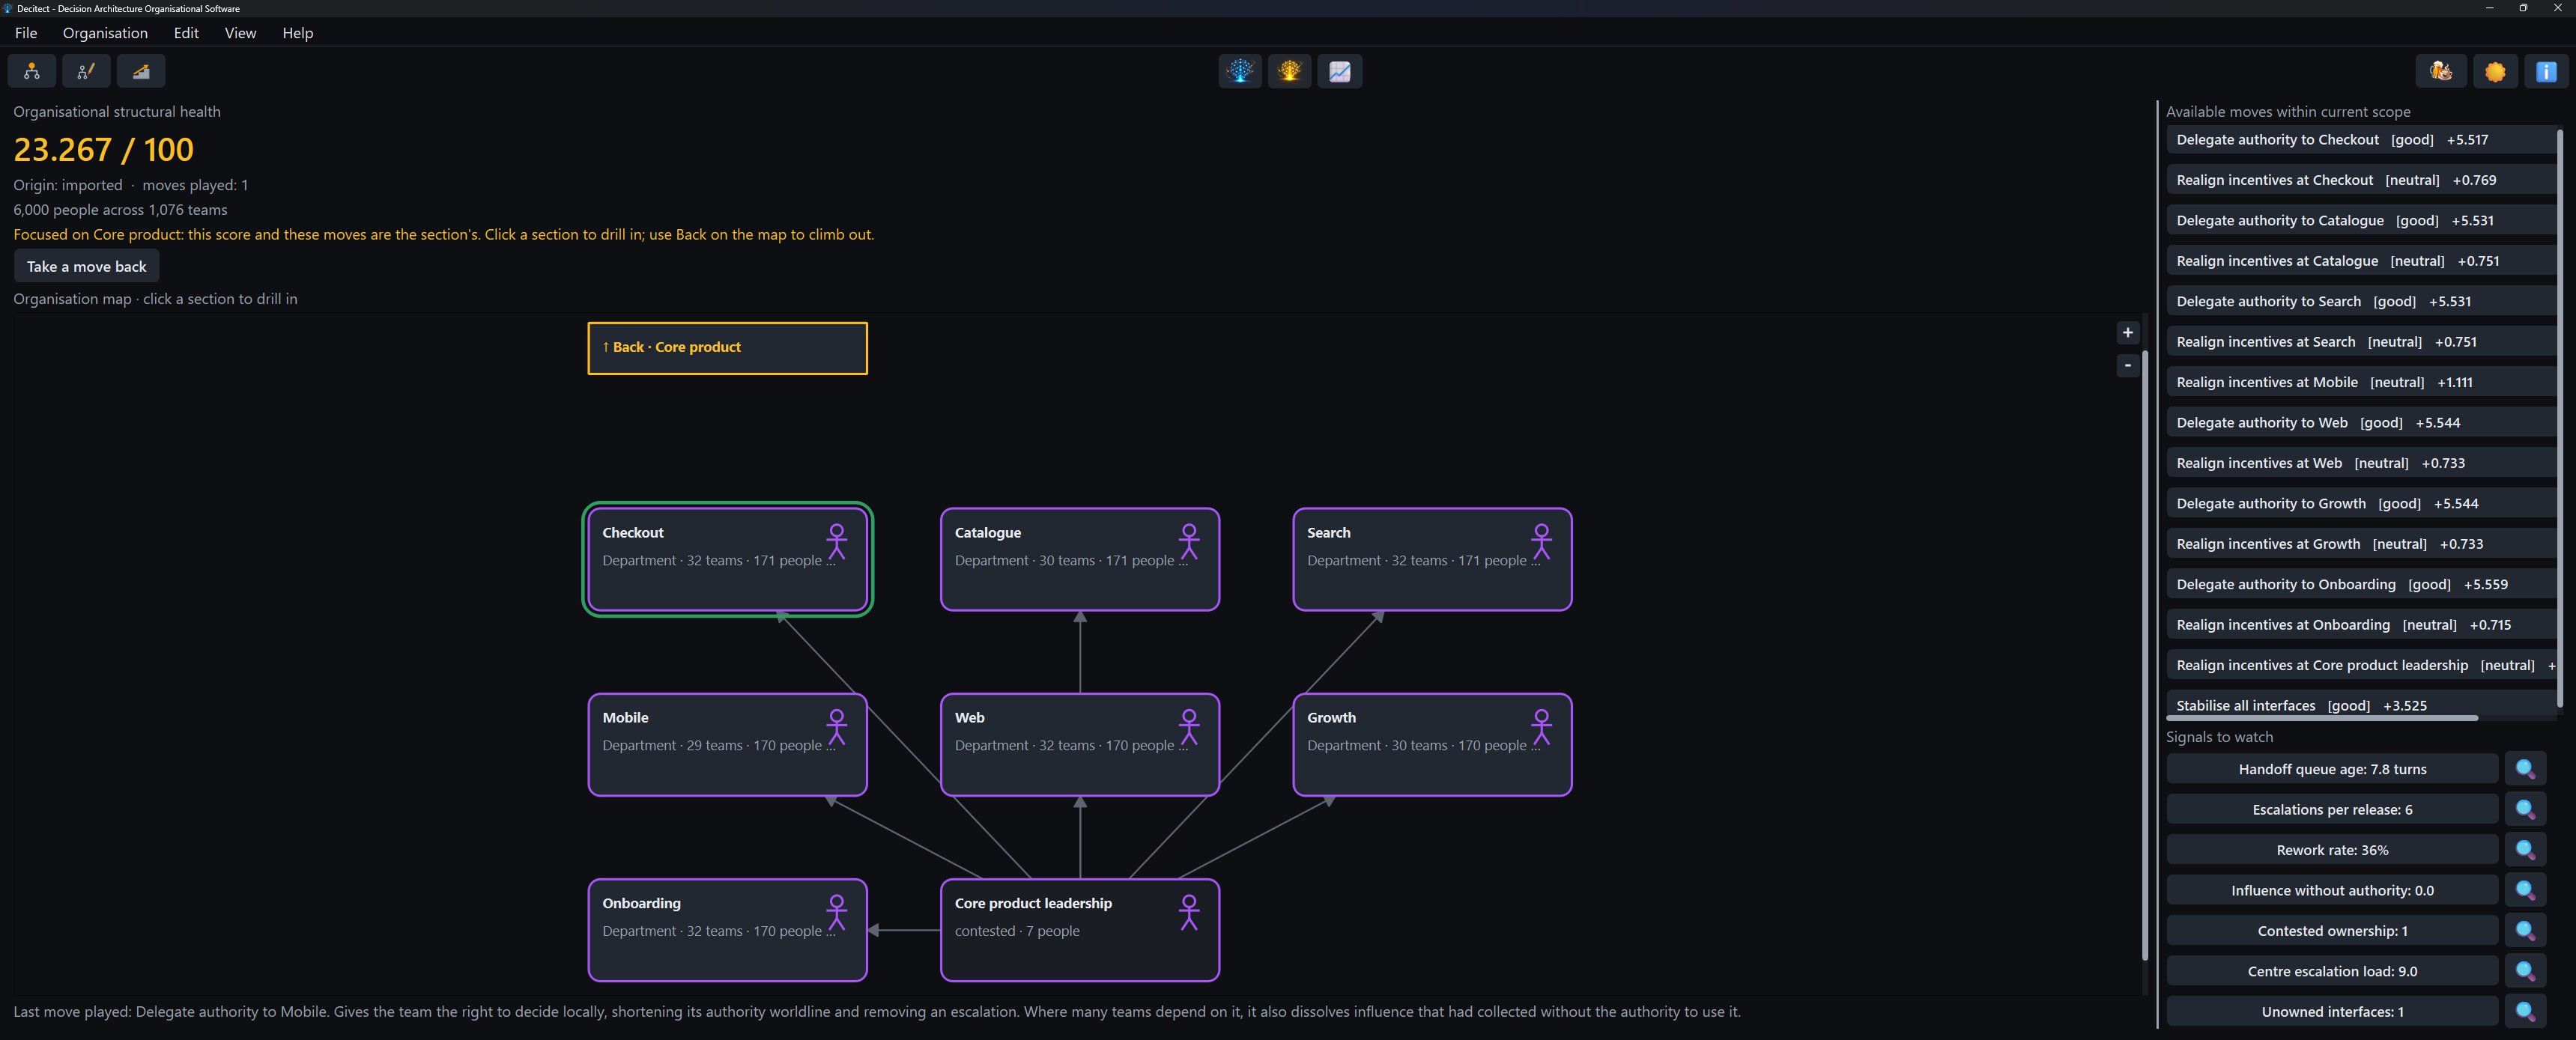Inspect the Handoff queue age signal magnifier

(2525, 769)
